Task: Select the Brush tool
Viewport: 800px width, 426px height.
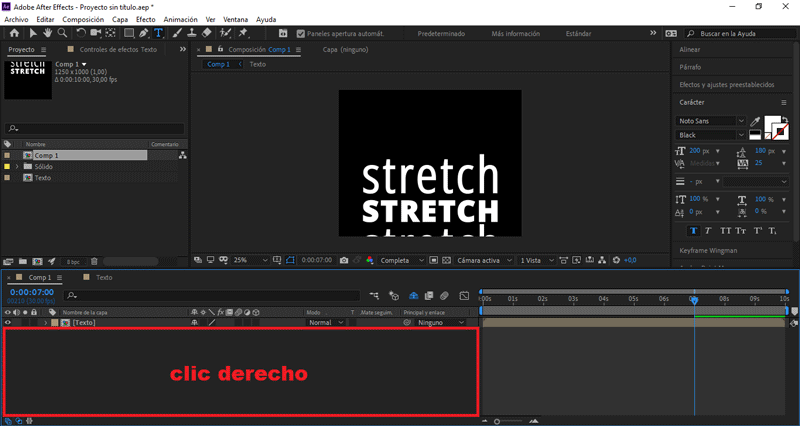Action: [176, 33]
